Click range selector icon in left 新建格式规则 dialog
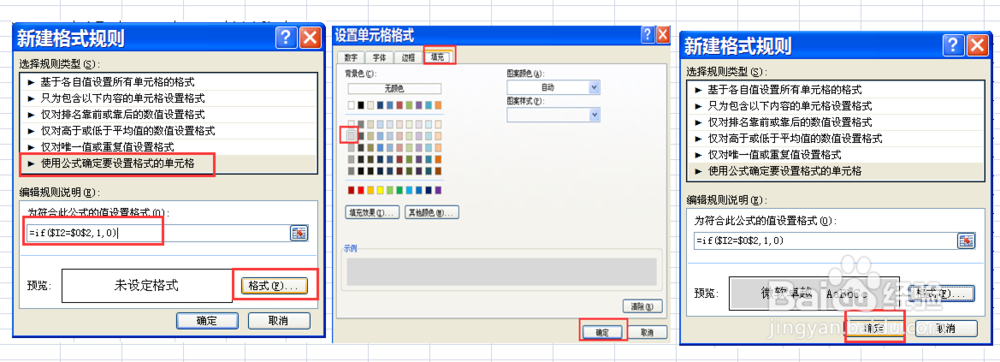This screenshot has height=362, width=1000. click(298, 233)
